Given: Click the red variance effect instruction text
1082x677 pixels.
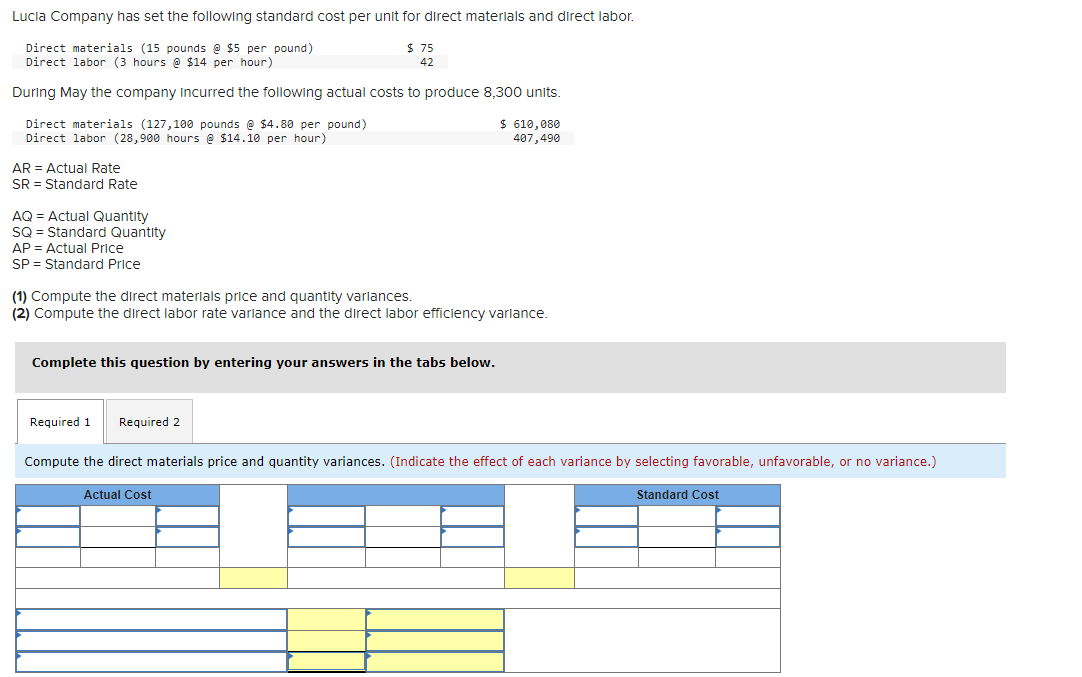Looking at the screenshot, I should [663, 462].
